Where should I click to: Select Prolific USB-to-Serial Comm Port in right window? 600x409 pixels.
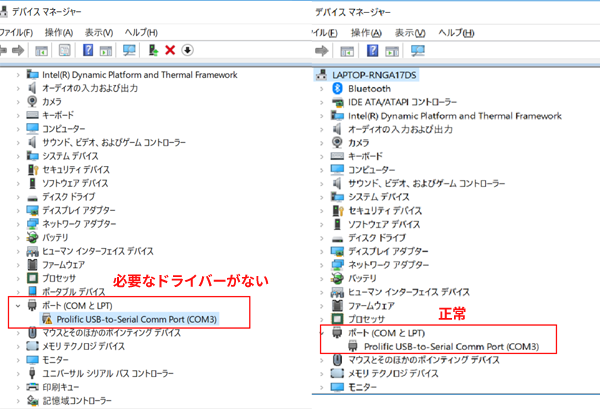pos(452,346)
